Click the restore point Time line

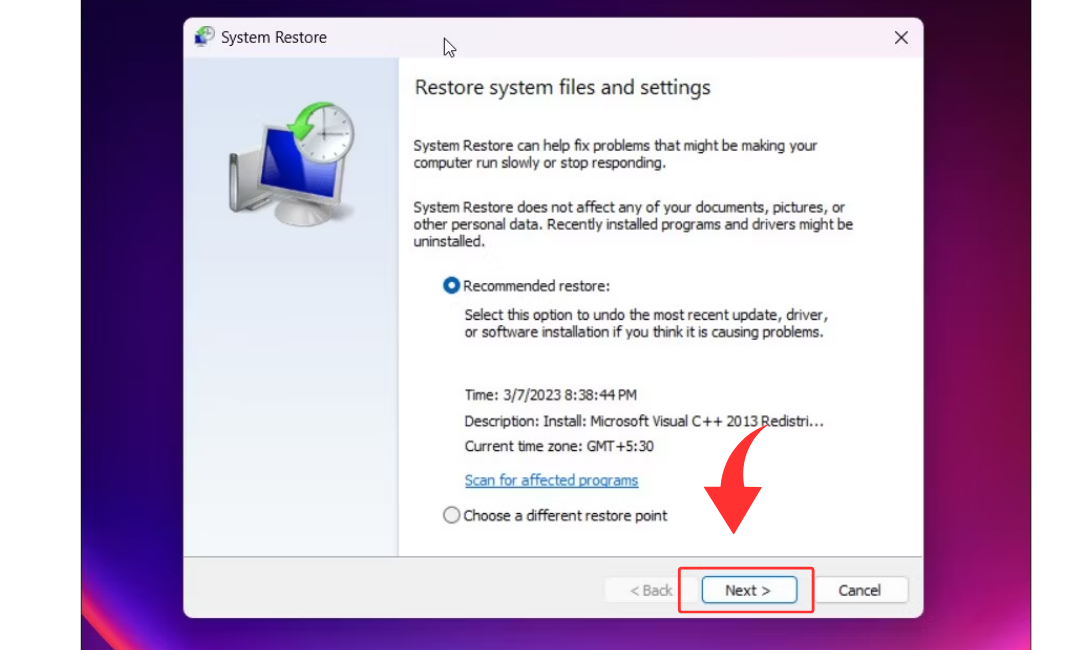coord(550,395)
